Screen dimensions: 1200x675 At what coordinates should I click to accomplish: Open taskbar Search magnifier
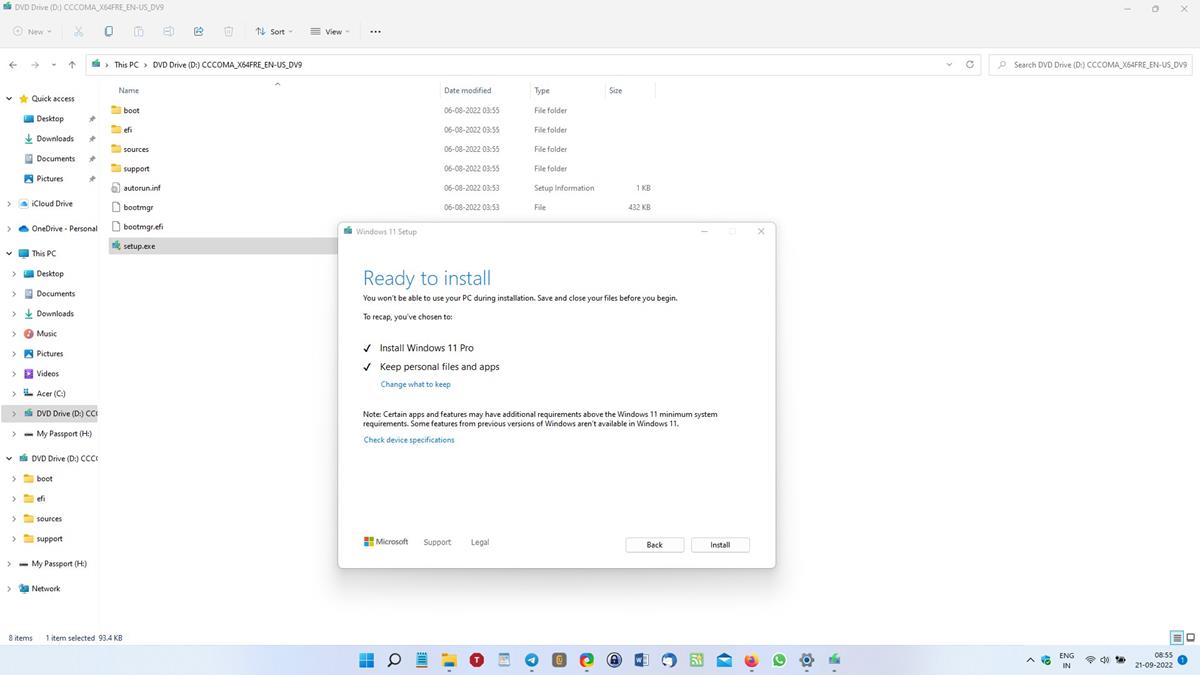coord(394,660)
